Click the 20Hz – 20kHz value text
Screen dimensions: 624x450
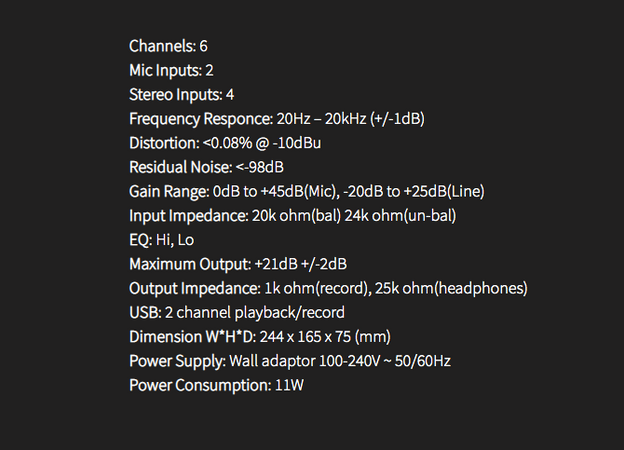pyautogui.click(x=321, y=119)
